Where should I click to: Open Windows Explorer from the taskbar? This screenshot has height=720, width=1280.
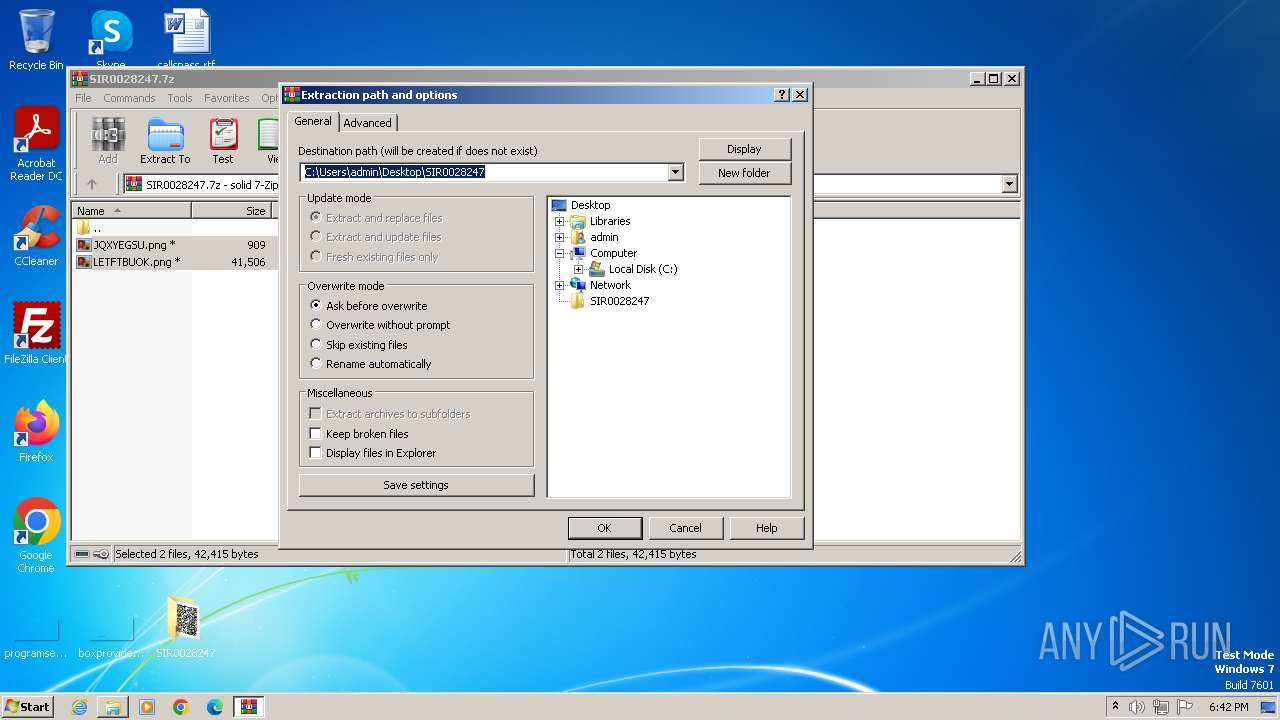point(113,707)
